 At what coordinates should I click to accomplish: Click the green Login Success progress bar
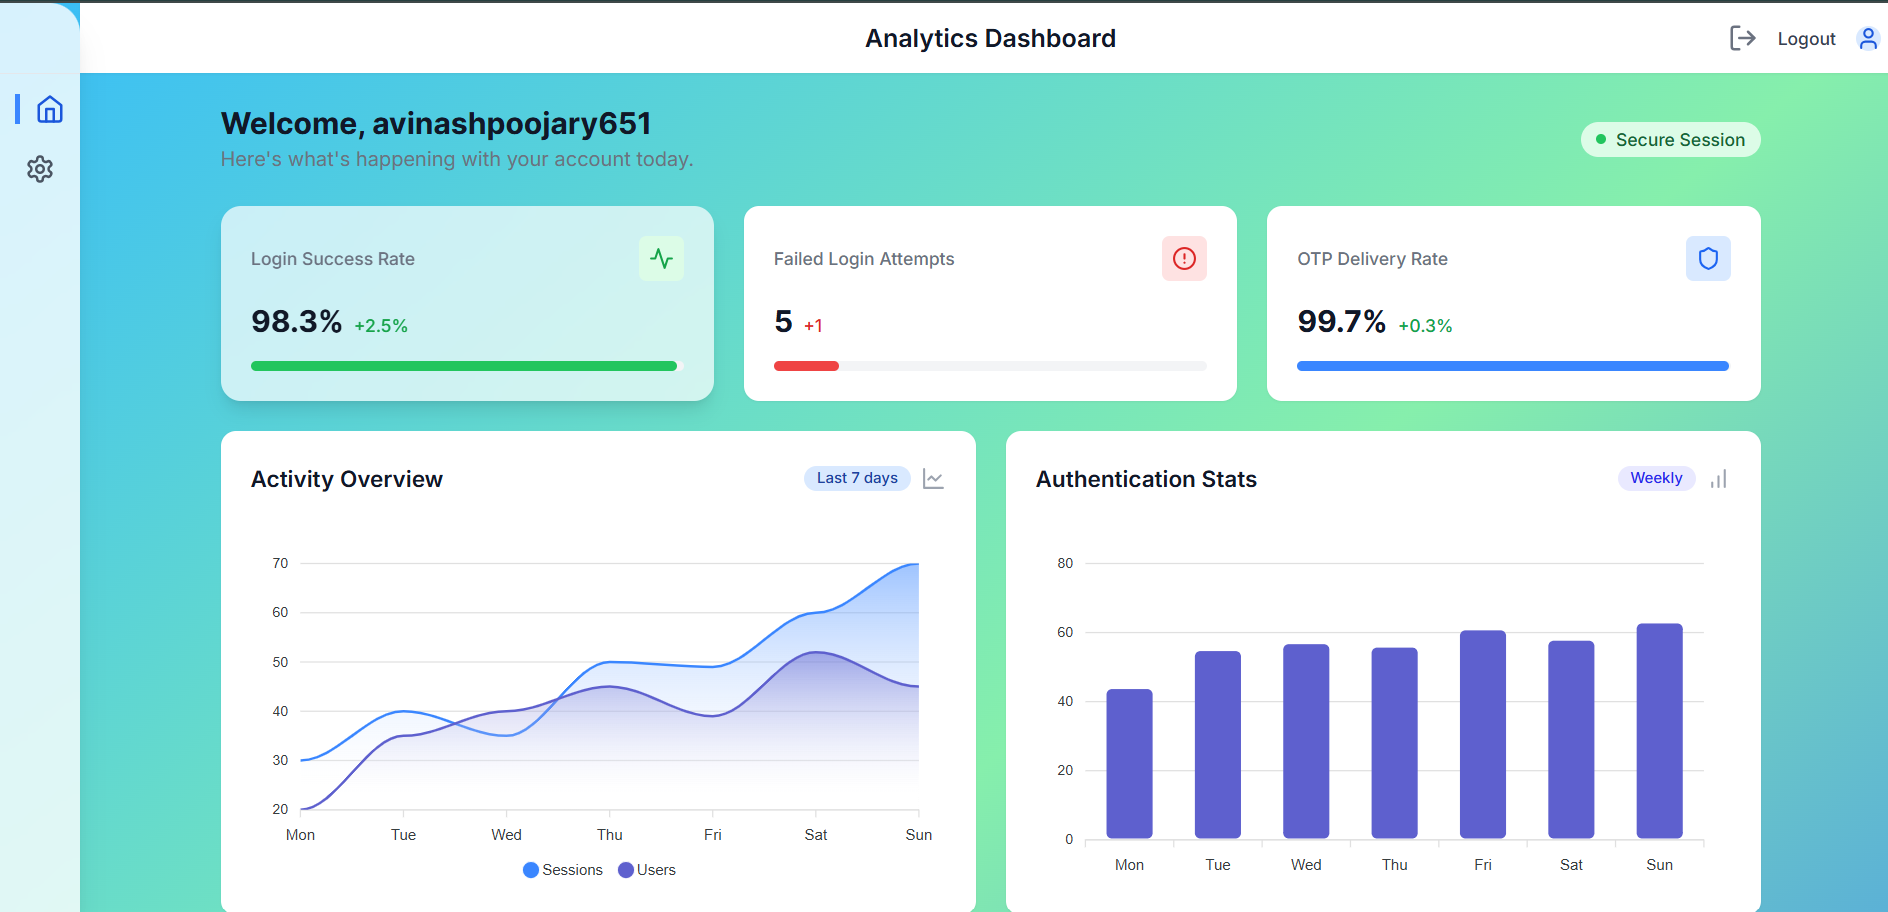click(x=464, y=366)
